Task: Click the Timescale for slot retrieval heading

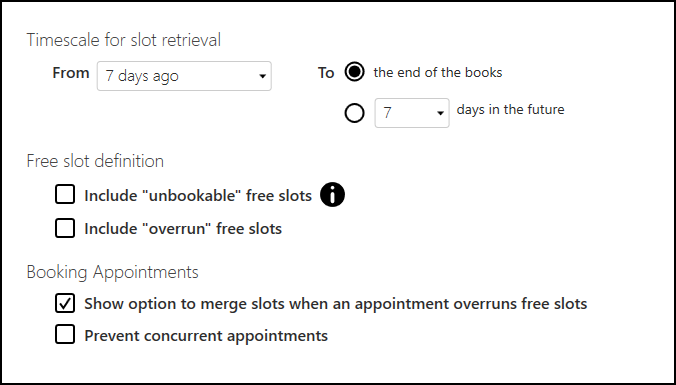Action: point(124,40)
